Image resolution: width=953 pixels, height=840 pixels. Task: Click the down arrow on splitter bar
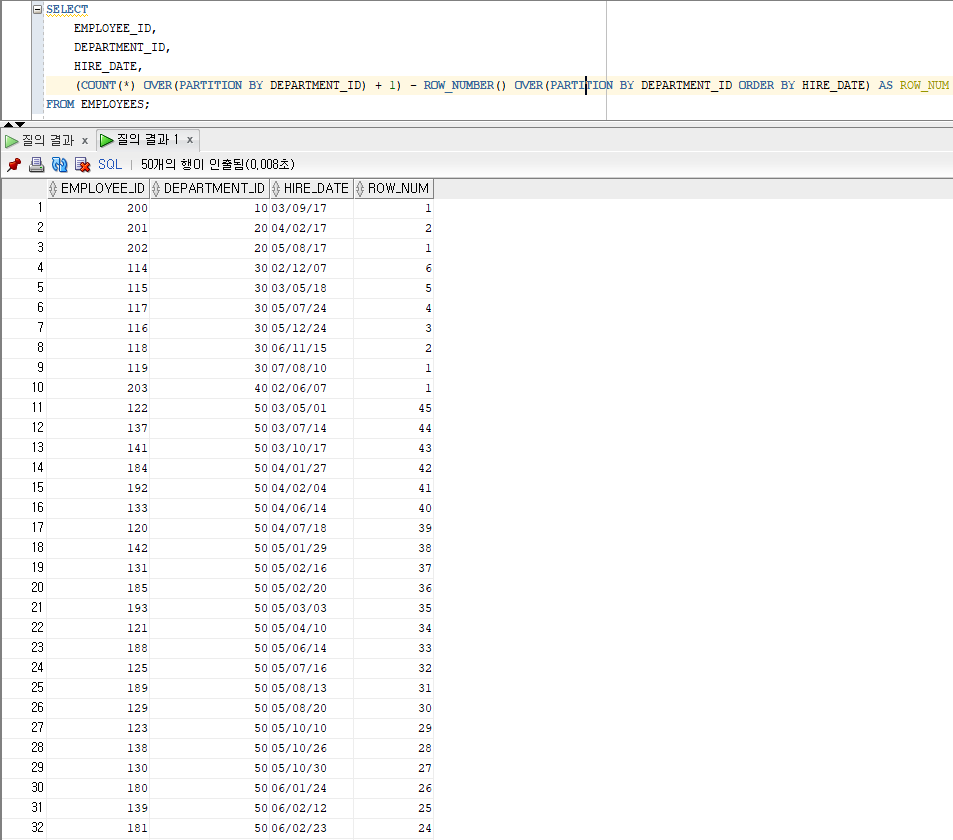[19, 125]
